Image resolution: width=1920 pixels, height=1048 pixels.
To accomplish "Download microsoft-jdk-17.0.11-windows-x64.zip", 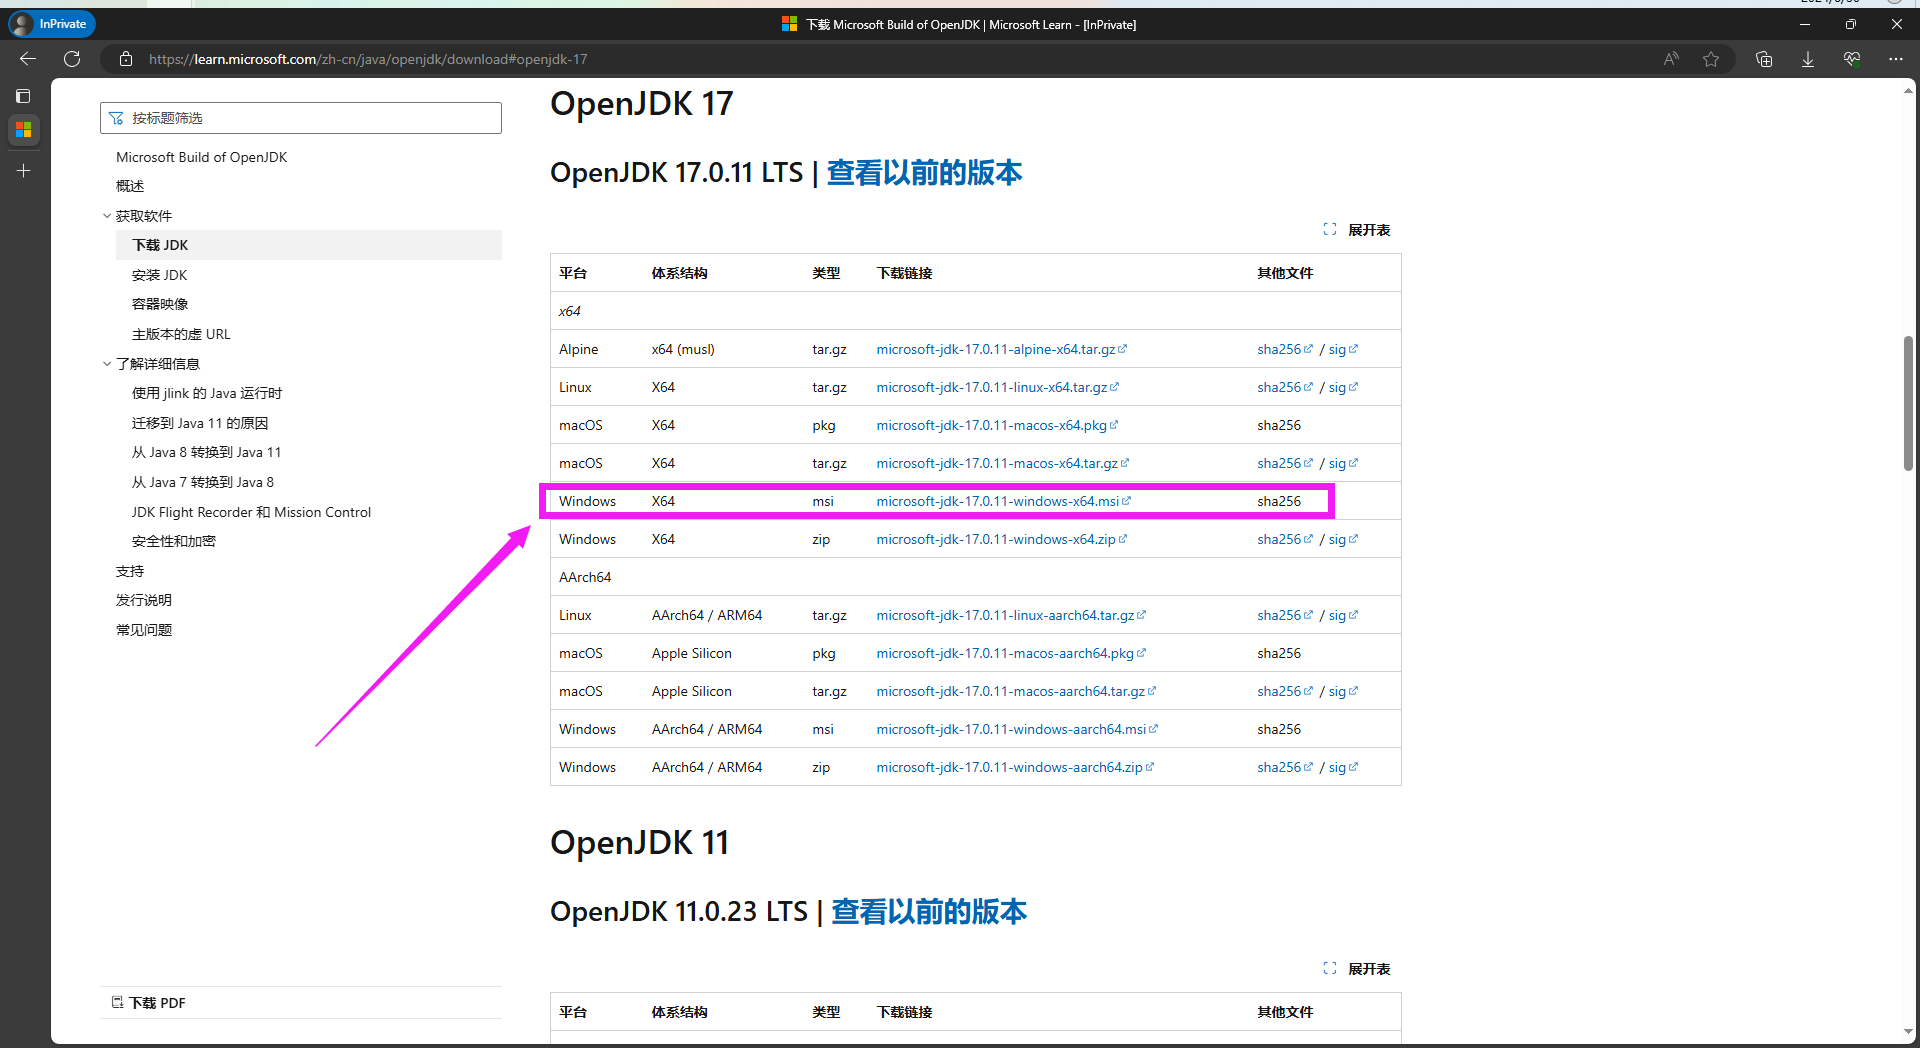I will pyautogui.click(x=1001, y=539).
